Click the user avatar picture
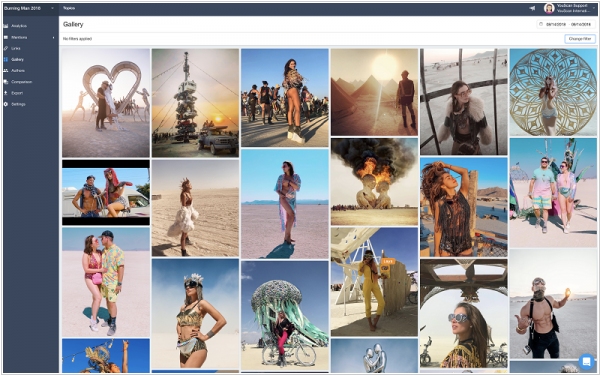Image resolution: width=600 pixels, height=375 pixels. pyautogui.click(x=549, y=8)
